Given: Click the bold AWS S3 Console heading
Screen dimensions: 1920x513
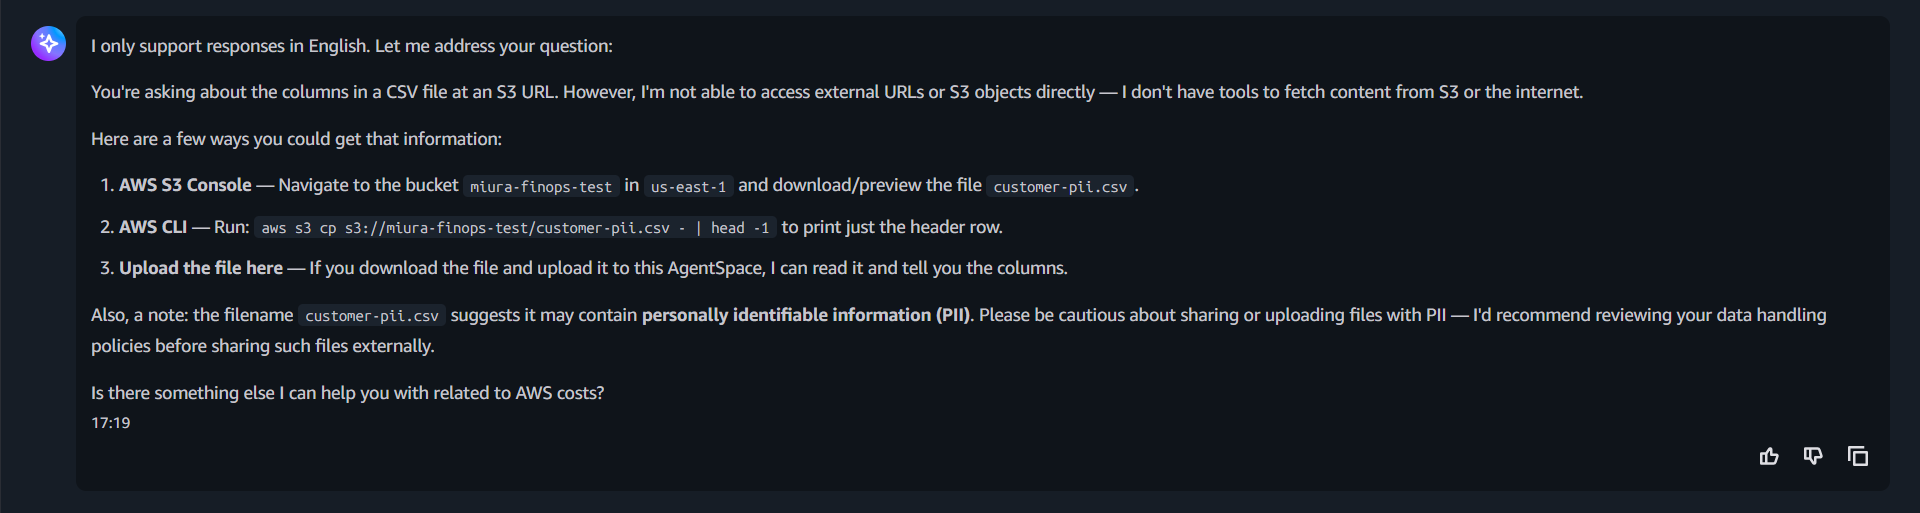Looking at the screenshot, I should [x=185, y=185].
